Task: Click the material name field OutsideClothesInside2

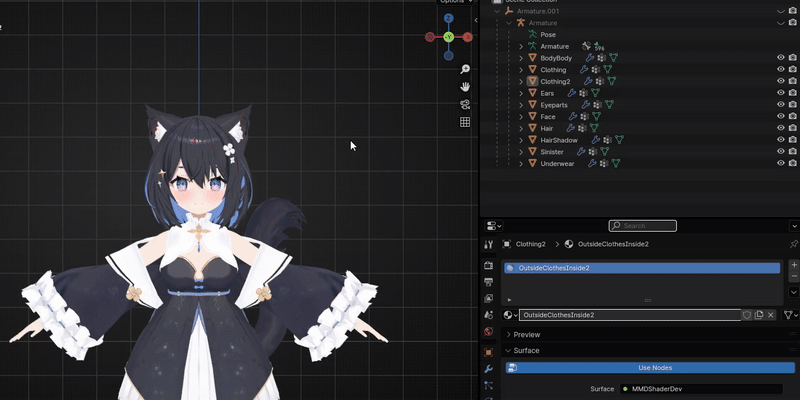Action: point(629,315)
